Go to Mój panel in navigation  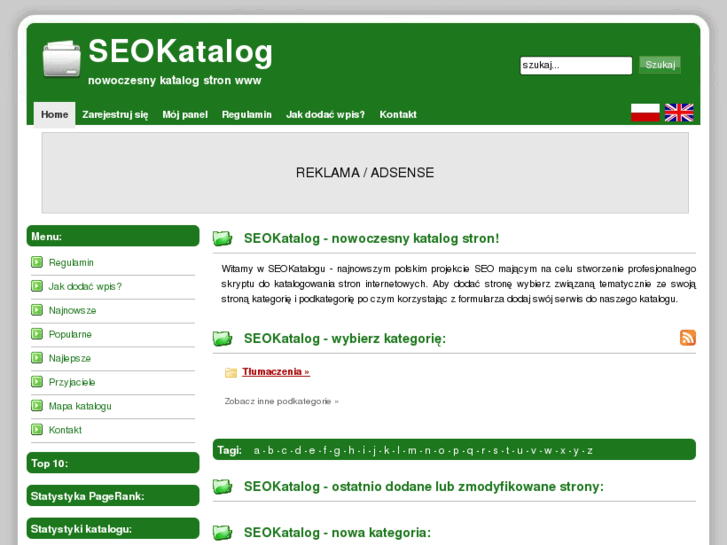coord(185,115)
